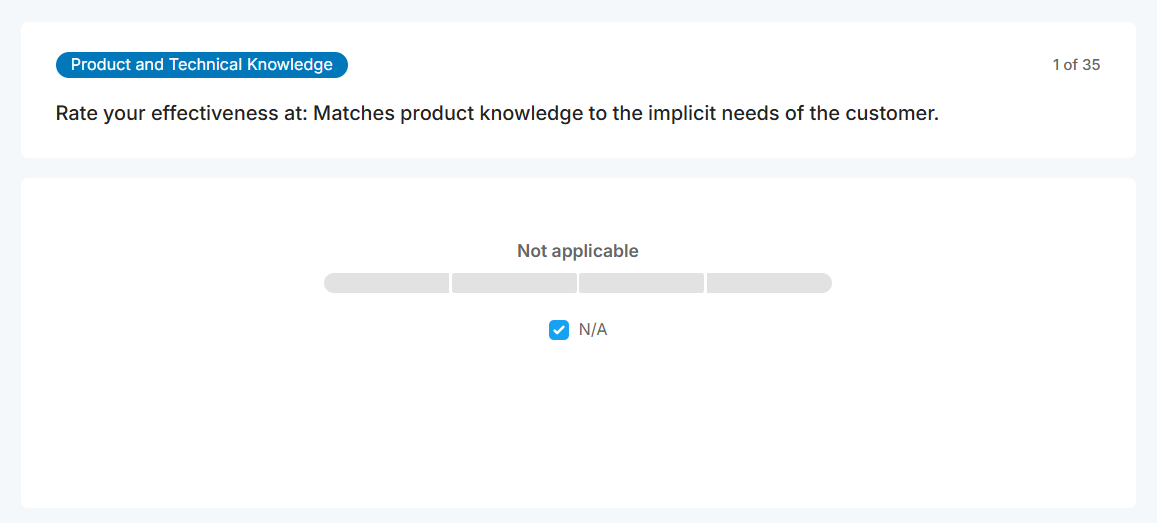Select the third segment of the rating bar

tap(641, 283)
